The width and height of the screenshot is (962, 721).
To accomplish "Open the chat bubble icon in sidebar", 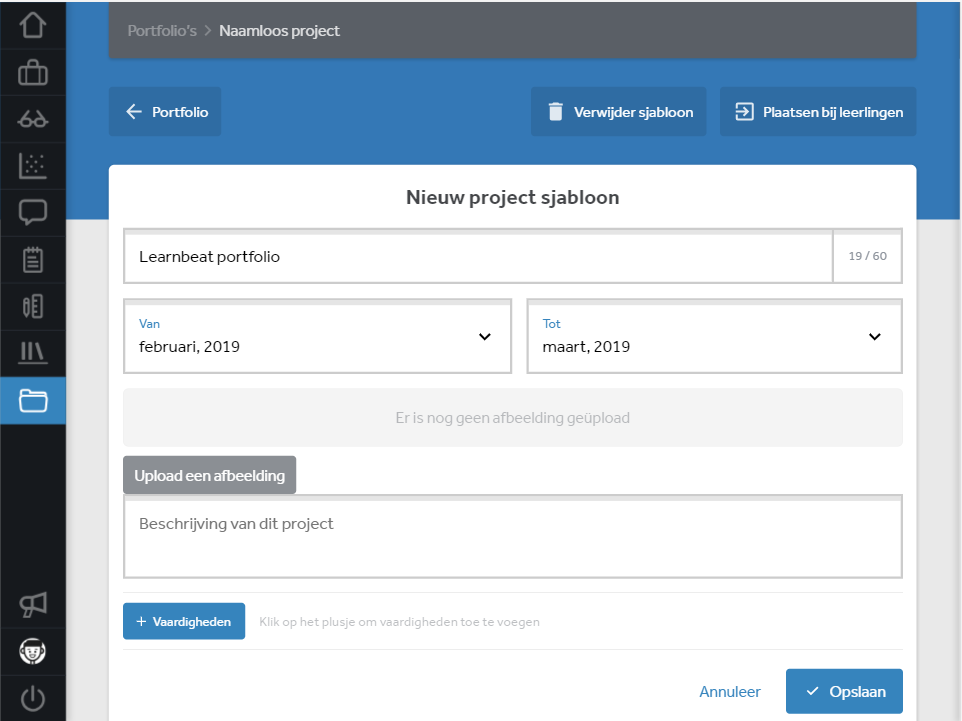I will coord(33,213).
